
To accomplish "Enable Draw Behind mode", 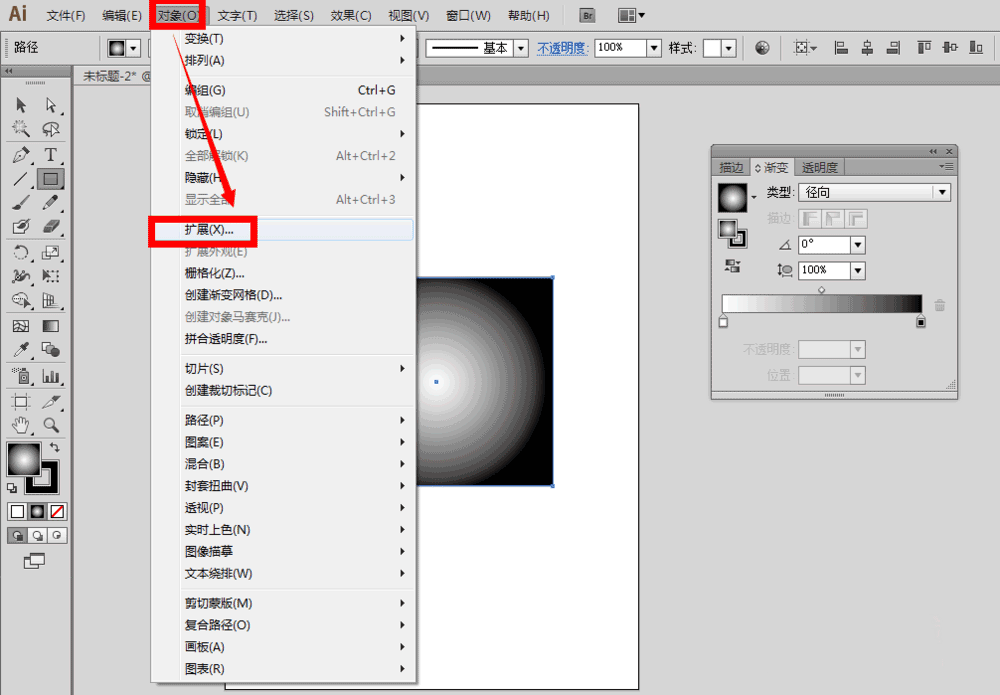I will [38, 536].
